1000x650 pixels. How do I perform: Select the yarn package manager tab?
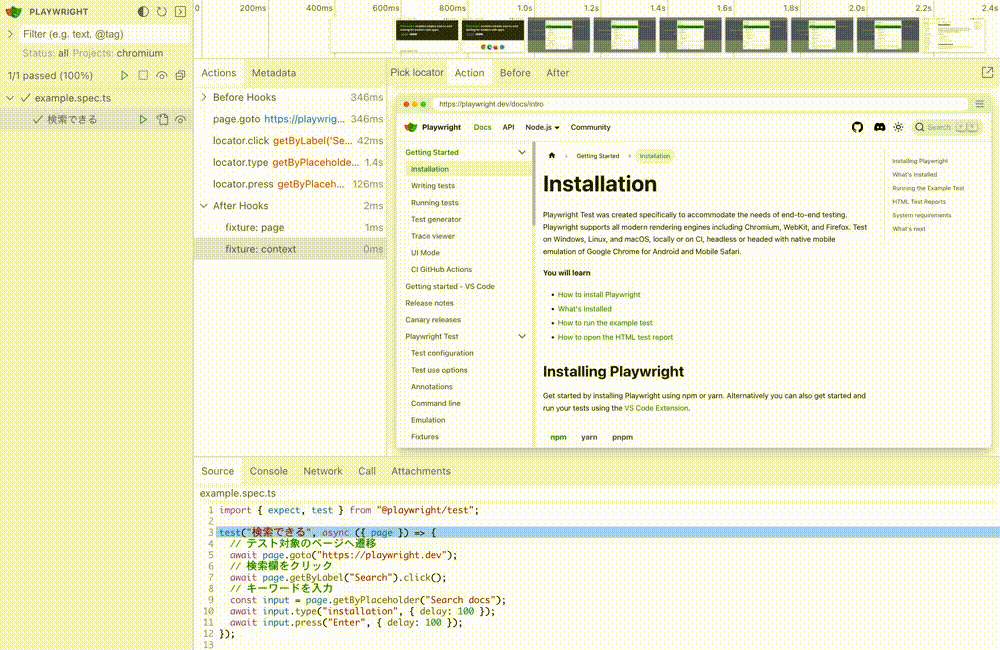pos(589,437)
